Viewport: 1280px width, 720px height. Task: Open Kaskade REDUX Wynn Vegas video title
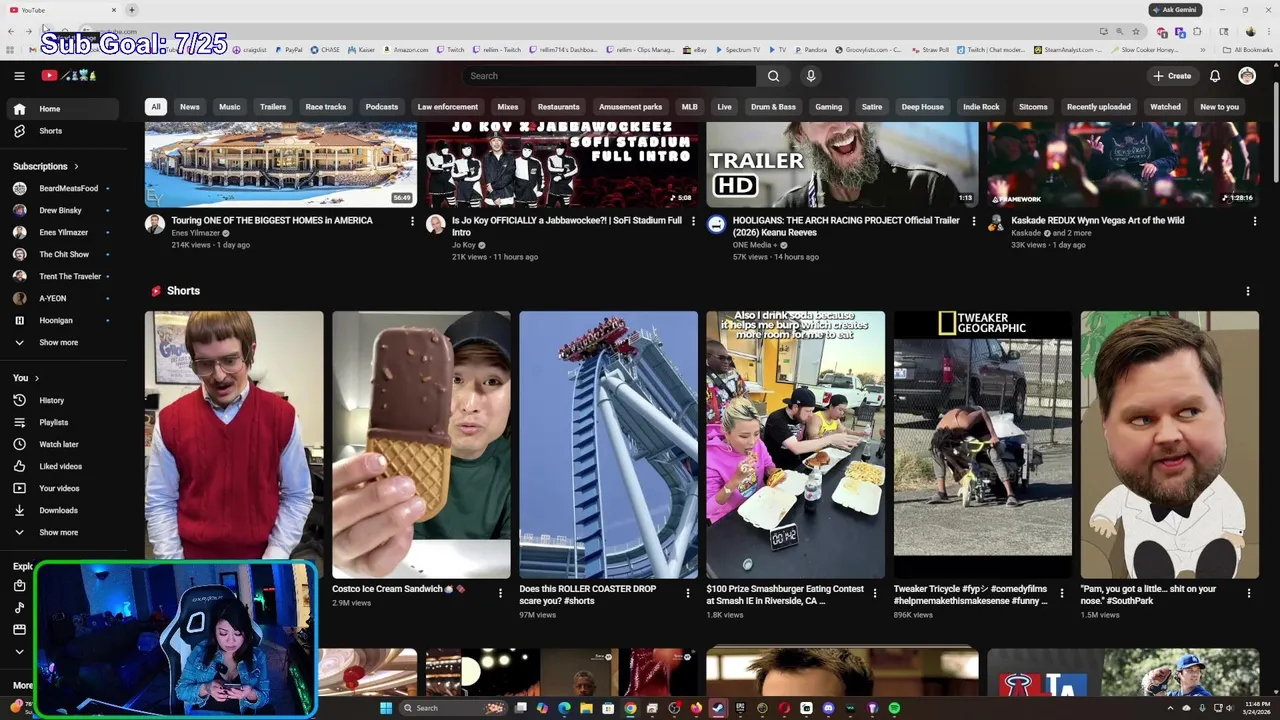coord(1097,220)
